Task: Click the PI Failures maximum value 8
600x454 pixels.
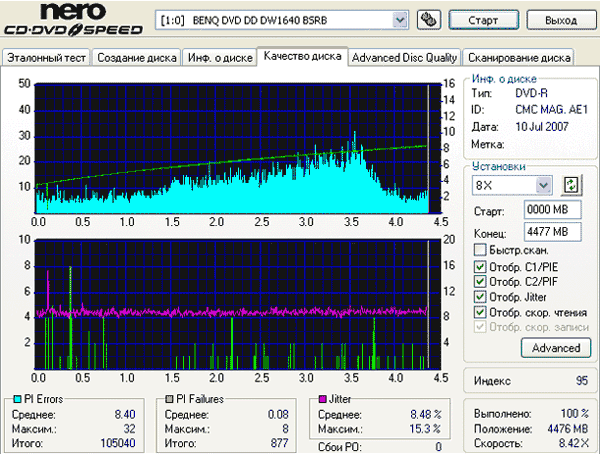Action: pyautogui.click(x=285, y=429)
